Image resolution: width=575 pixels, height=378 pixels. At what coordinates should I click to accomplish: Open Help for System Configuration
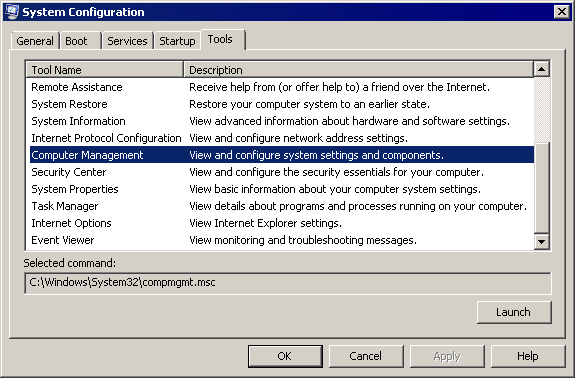pyautogui.click(x=528, y=356)
